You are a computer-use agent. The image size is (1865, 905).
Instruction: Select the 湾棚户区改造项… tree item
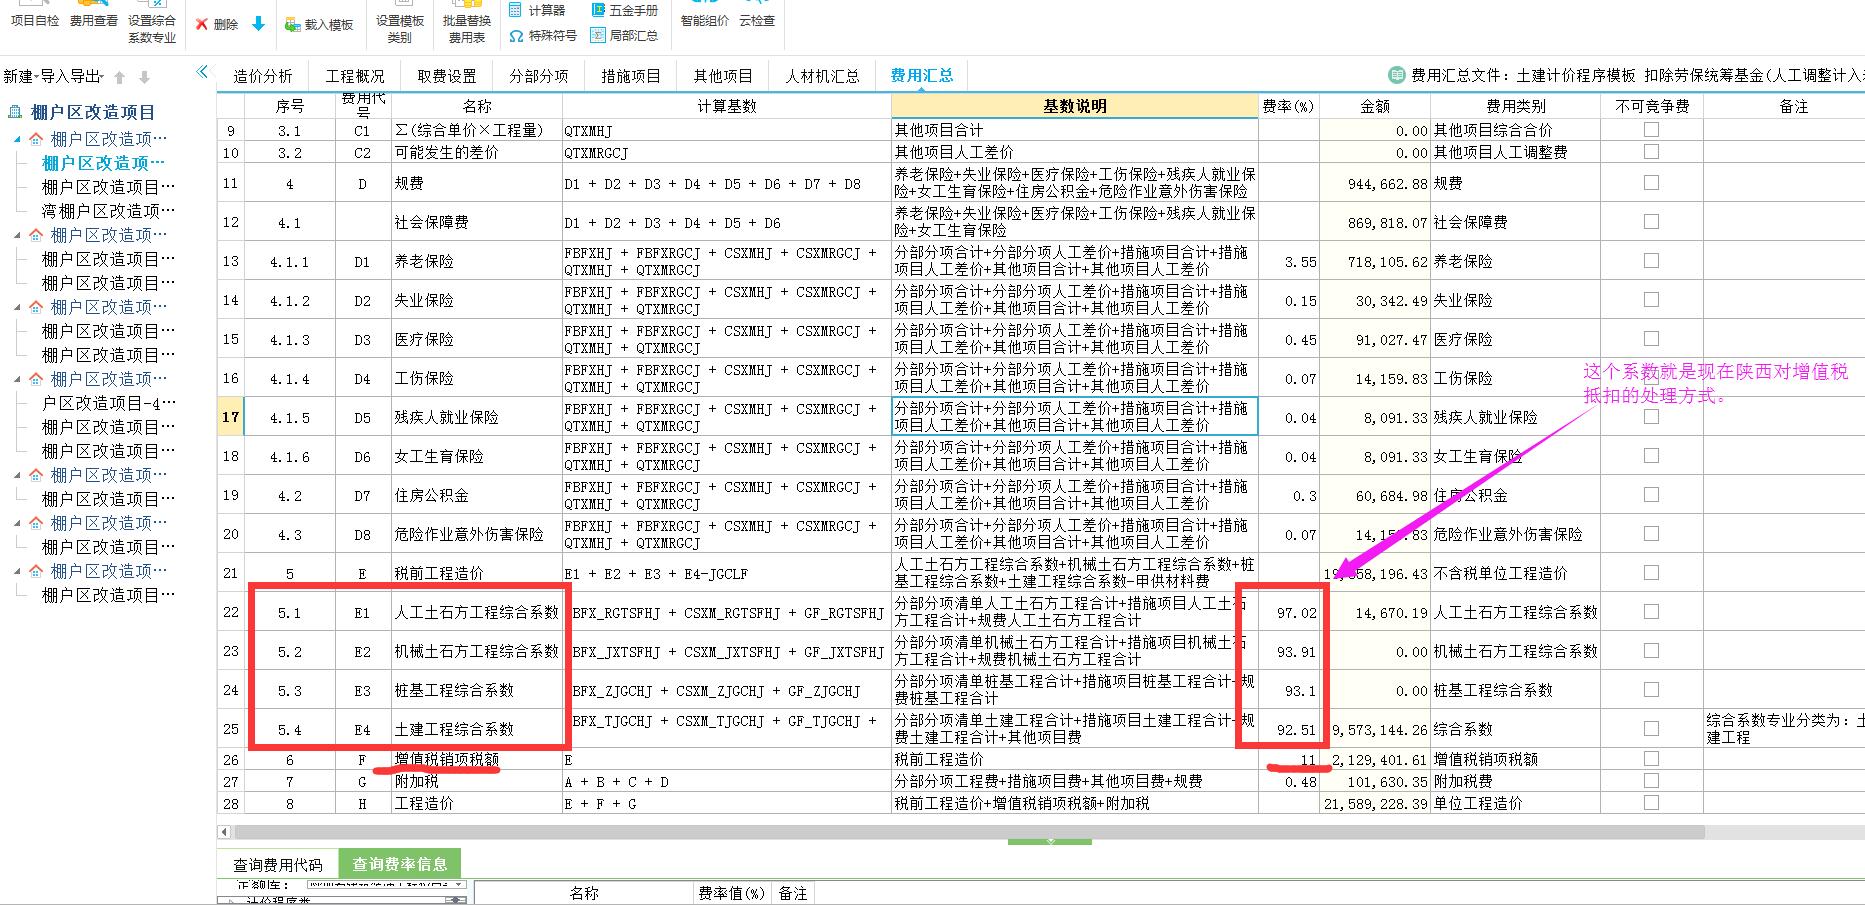point(108,211)
